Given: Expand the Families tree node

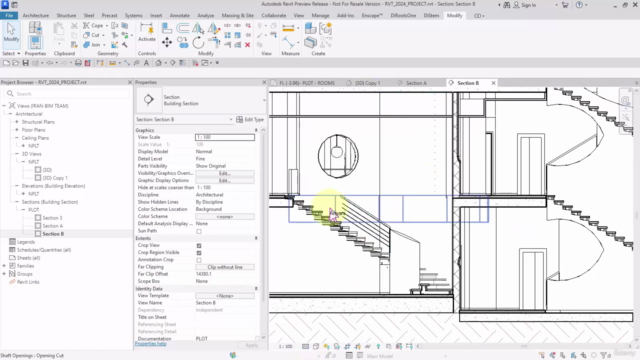Looking at the screenshot, I should pyautogui.click(x=4, y=266).
